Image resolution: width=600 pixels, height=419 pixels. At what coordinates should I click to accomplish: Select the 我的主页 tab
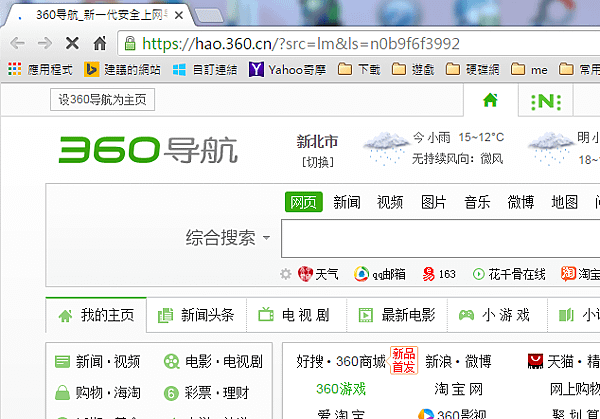(x=96, y=315)
